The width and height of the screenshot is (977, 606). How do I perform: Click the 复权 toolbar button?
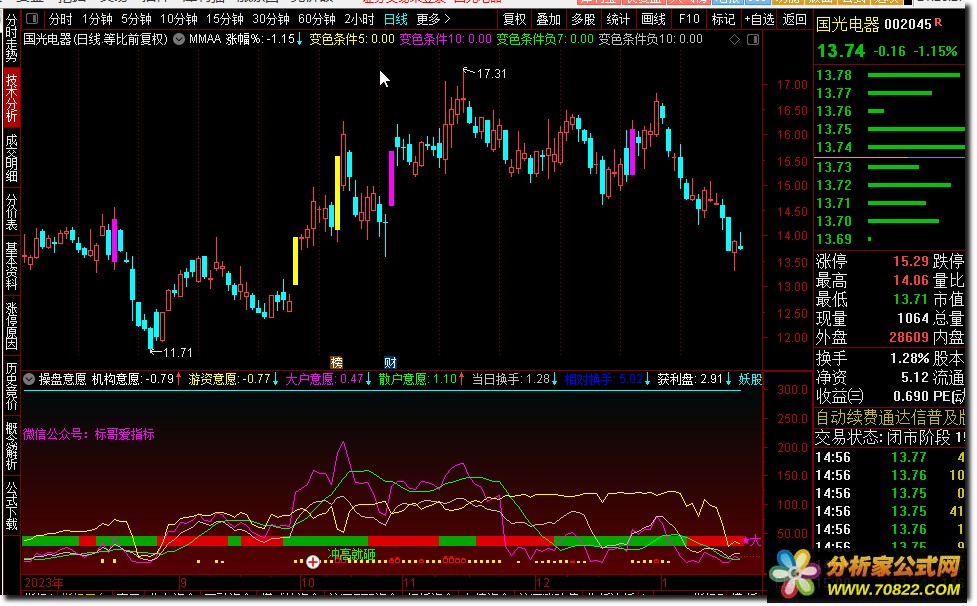(514, 19)
